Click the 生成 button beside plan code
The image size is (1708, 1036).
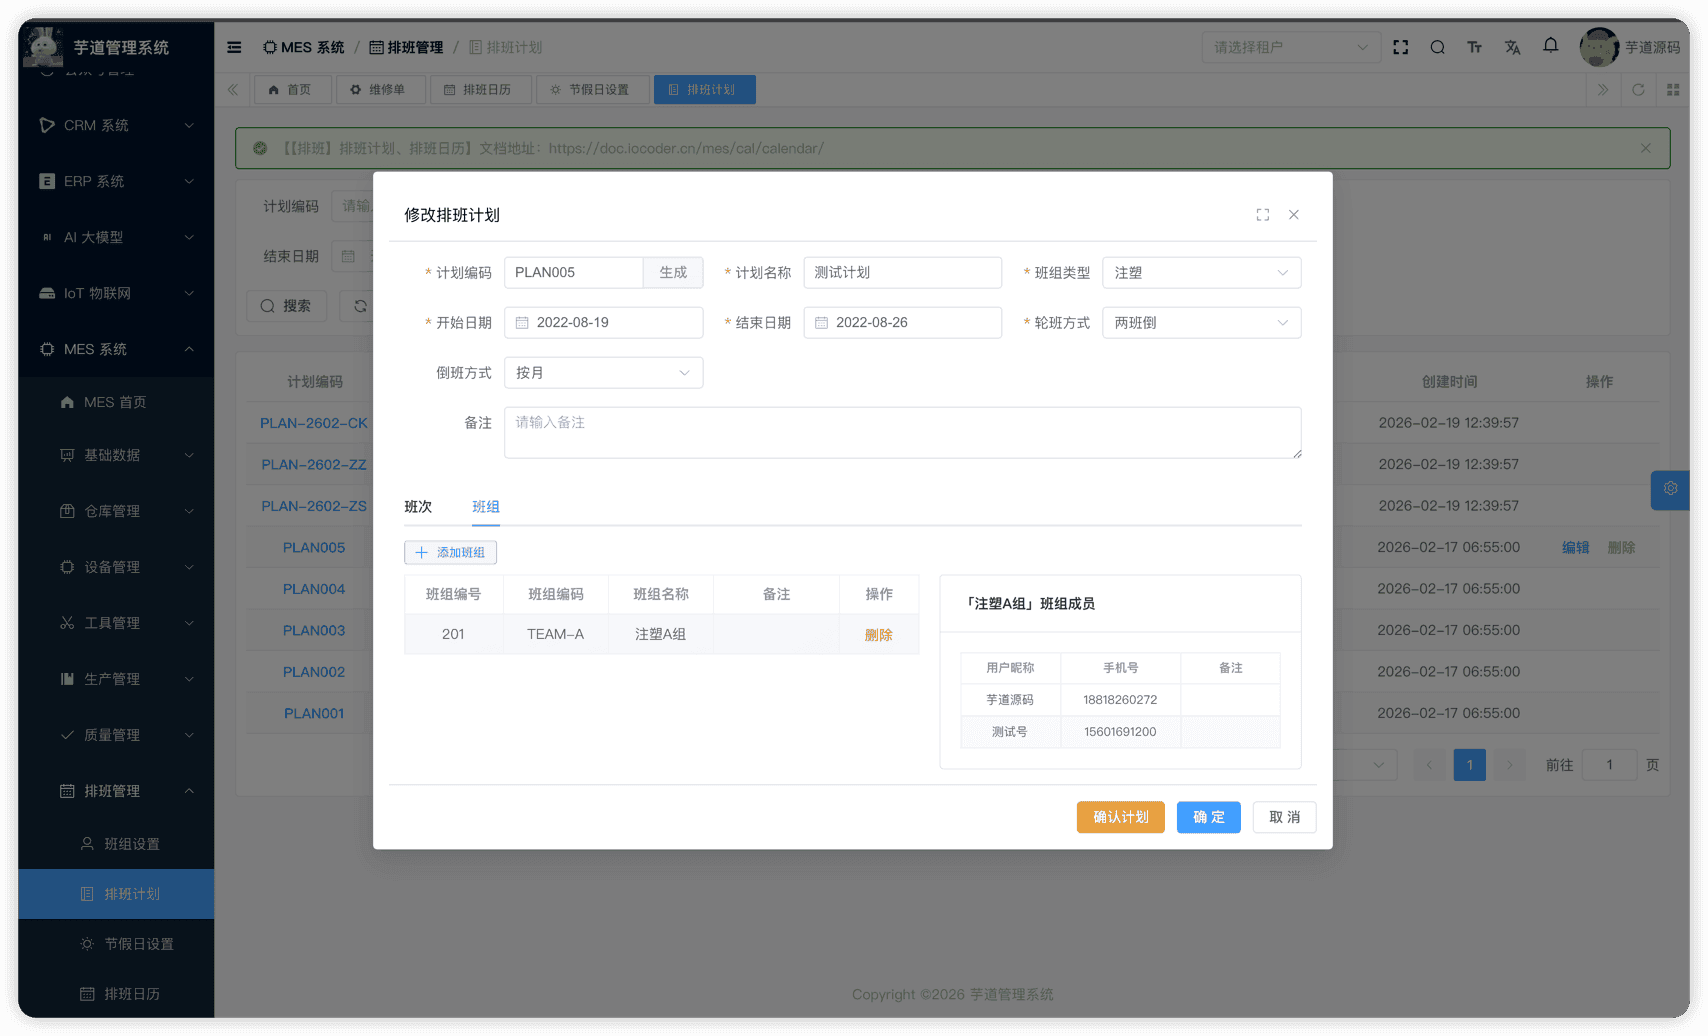673,273
